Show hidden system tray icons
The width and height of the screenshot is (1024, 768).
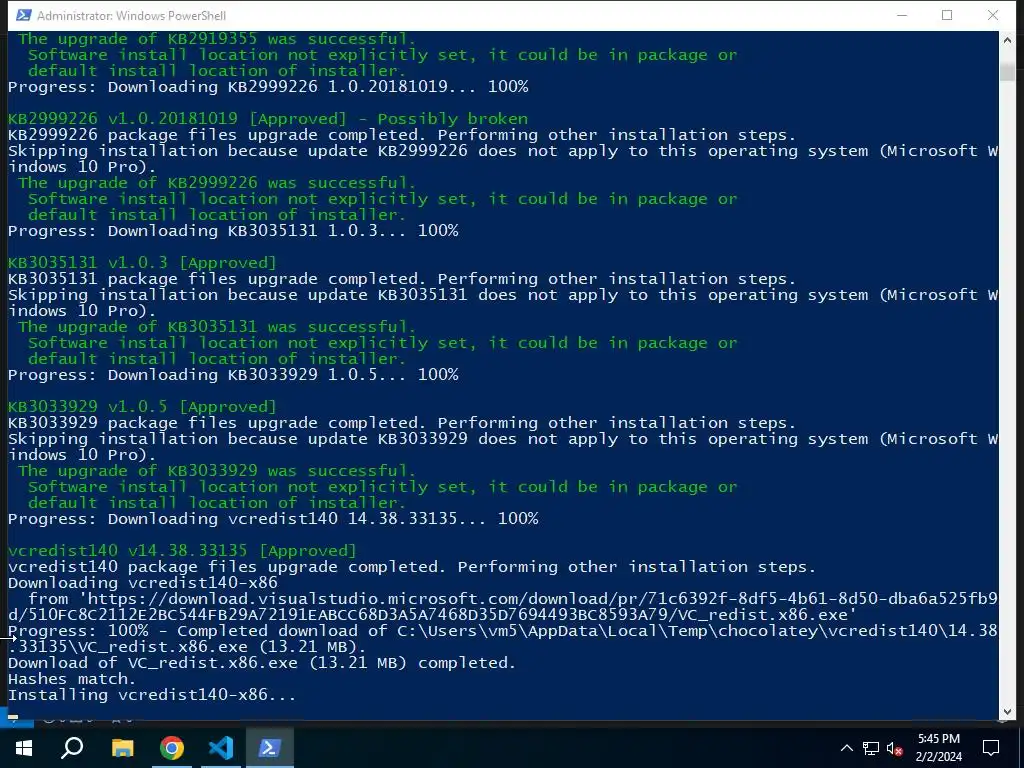click(846, 748)
